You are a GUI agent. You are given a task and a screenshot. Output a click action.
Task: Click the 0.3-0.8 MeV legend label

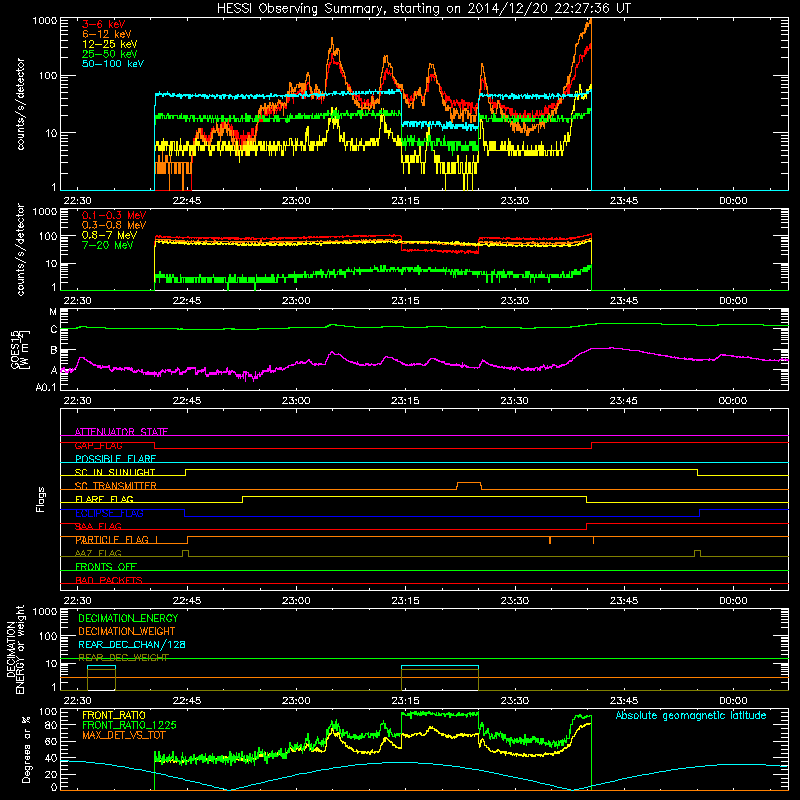click(114, 225)
